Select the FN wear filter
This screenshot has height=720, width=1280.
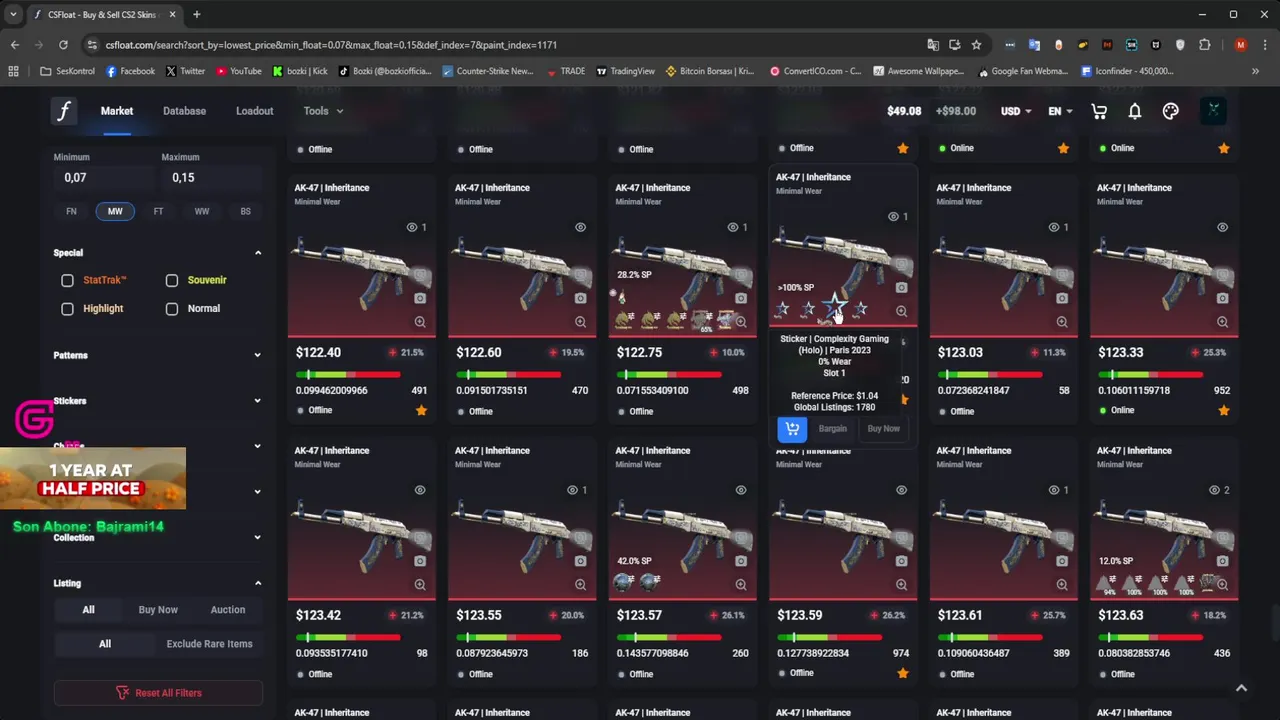click(x=71, y=211)
